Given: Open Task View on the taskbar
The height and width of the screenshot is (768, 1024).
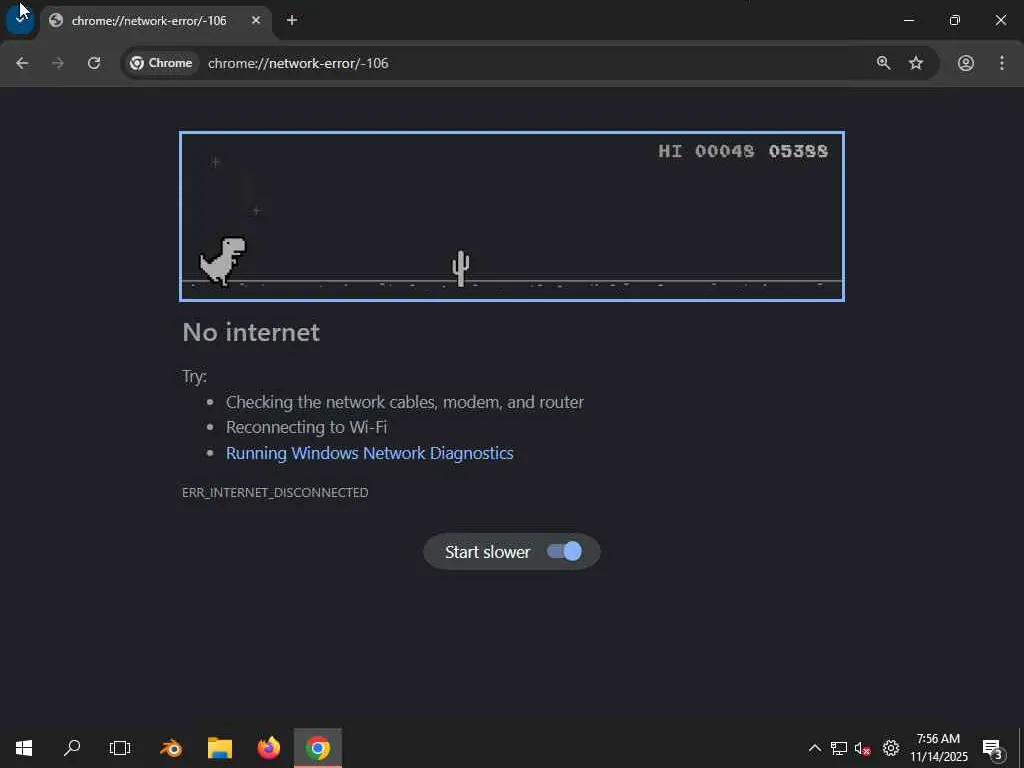Looking at the screenshot, I should coord(120,748).
